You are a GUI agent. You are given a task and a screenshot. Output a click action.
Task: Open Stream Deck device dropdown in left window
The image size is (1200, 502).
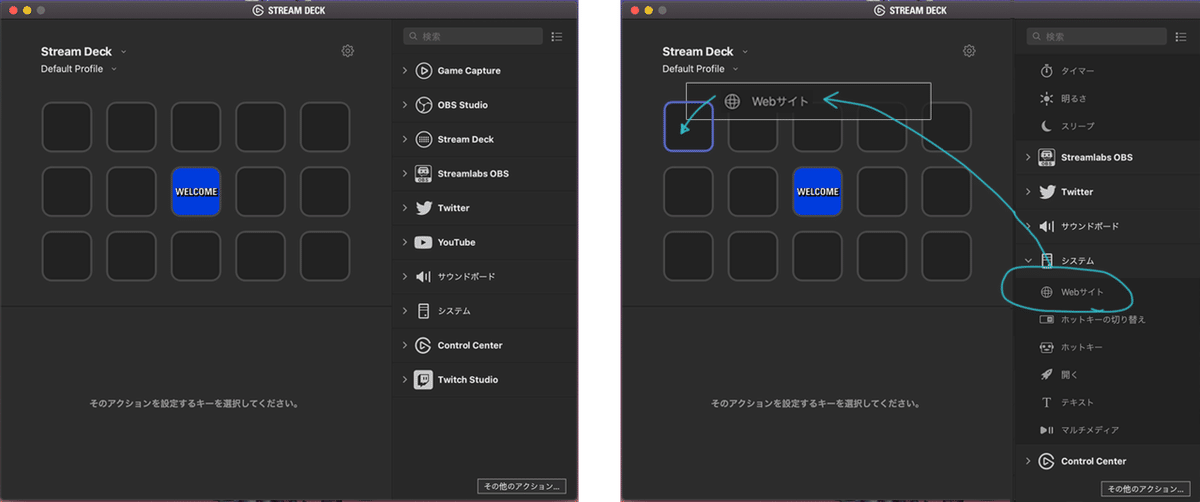coord(123,51)
